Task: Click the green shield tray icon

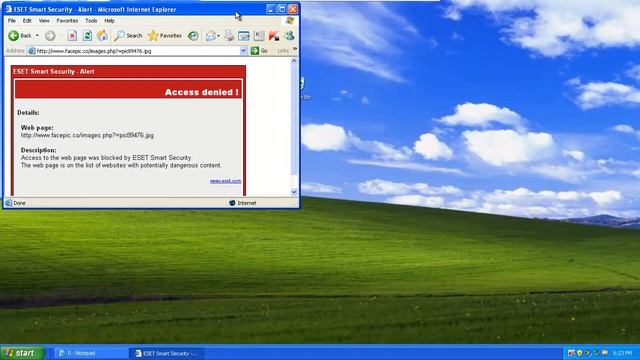Action: coord(596,353)
